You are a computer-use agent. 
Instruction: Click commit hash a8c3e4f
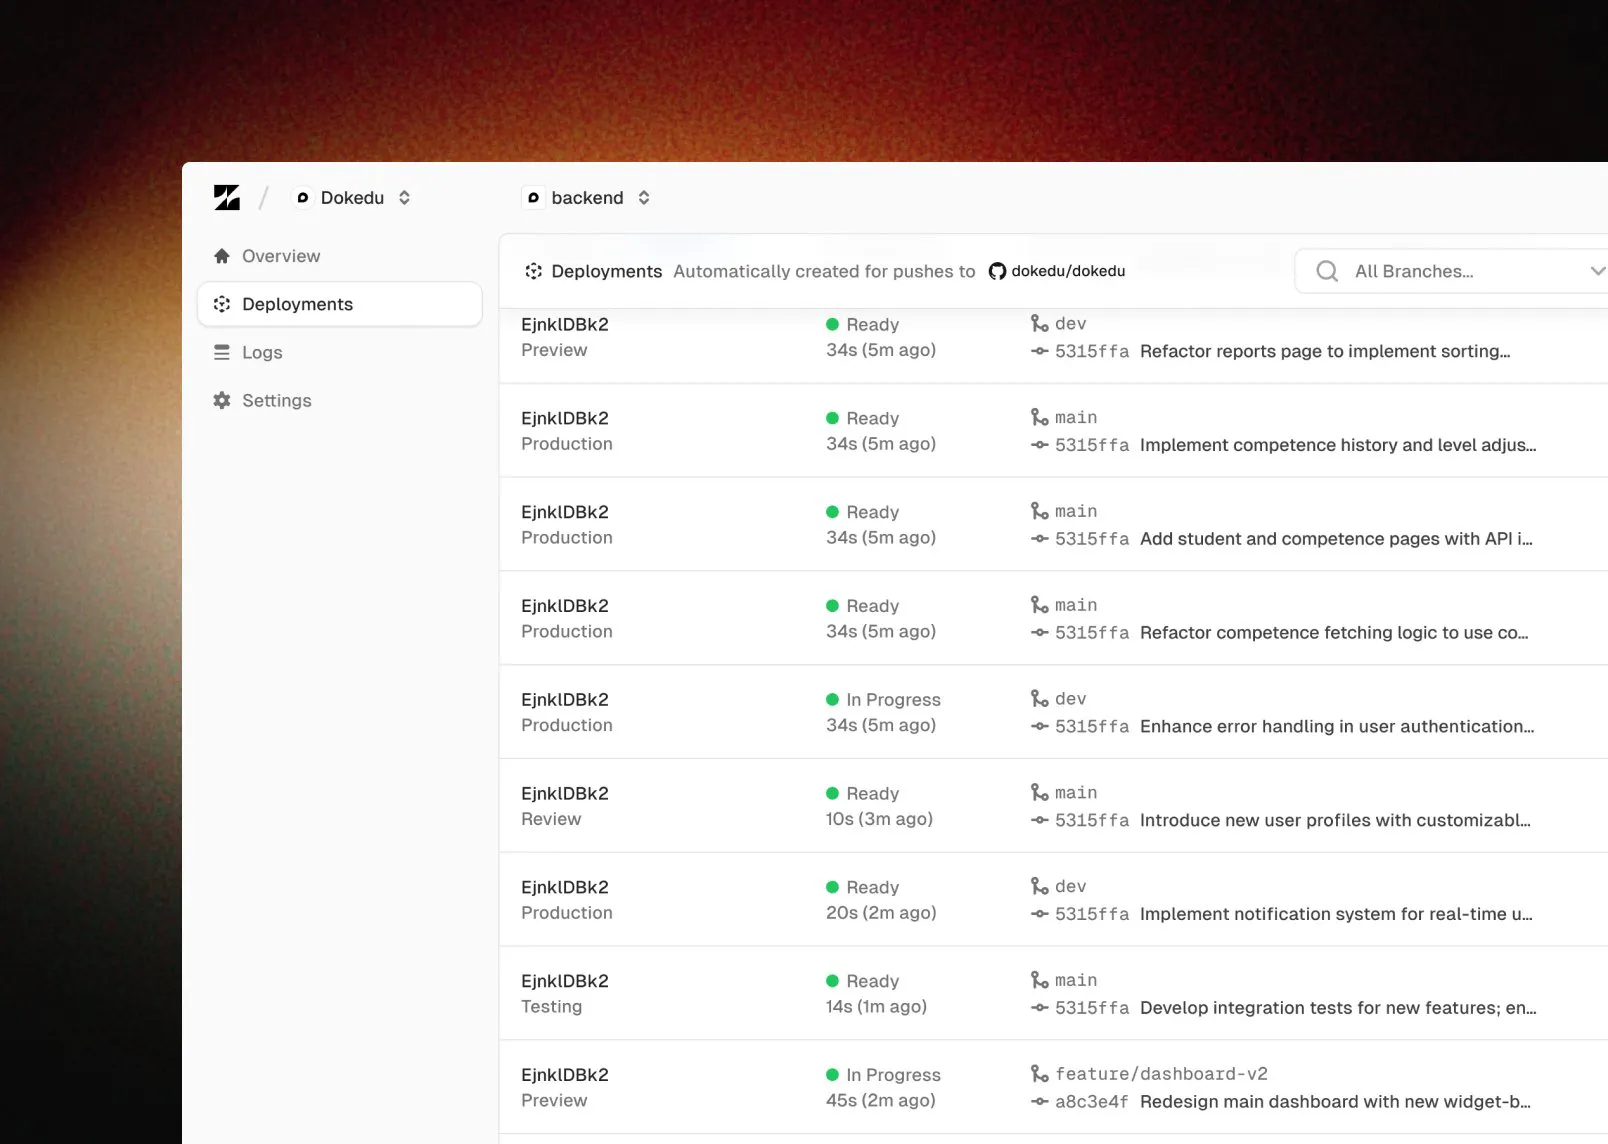(1092, 1102)
